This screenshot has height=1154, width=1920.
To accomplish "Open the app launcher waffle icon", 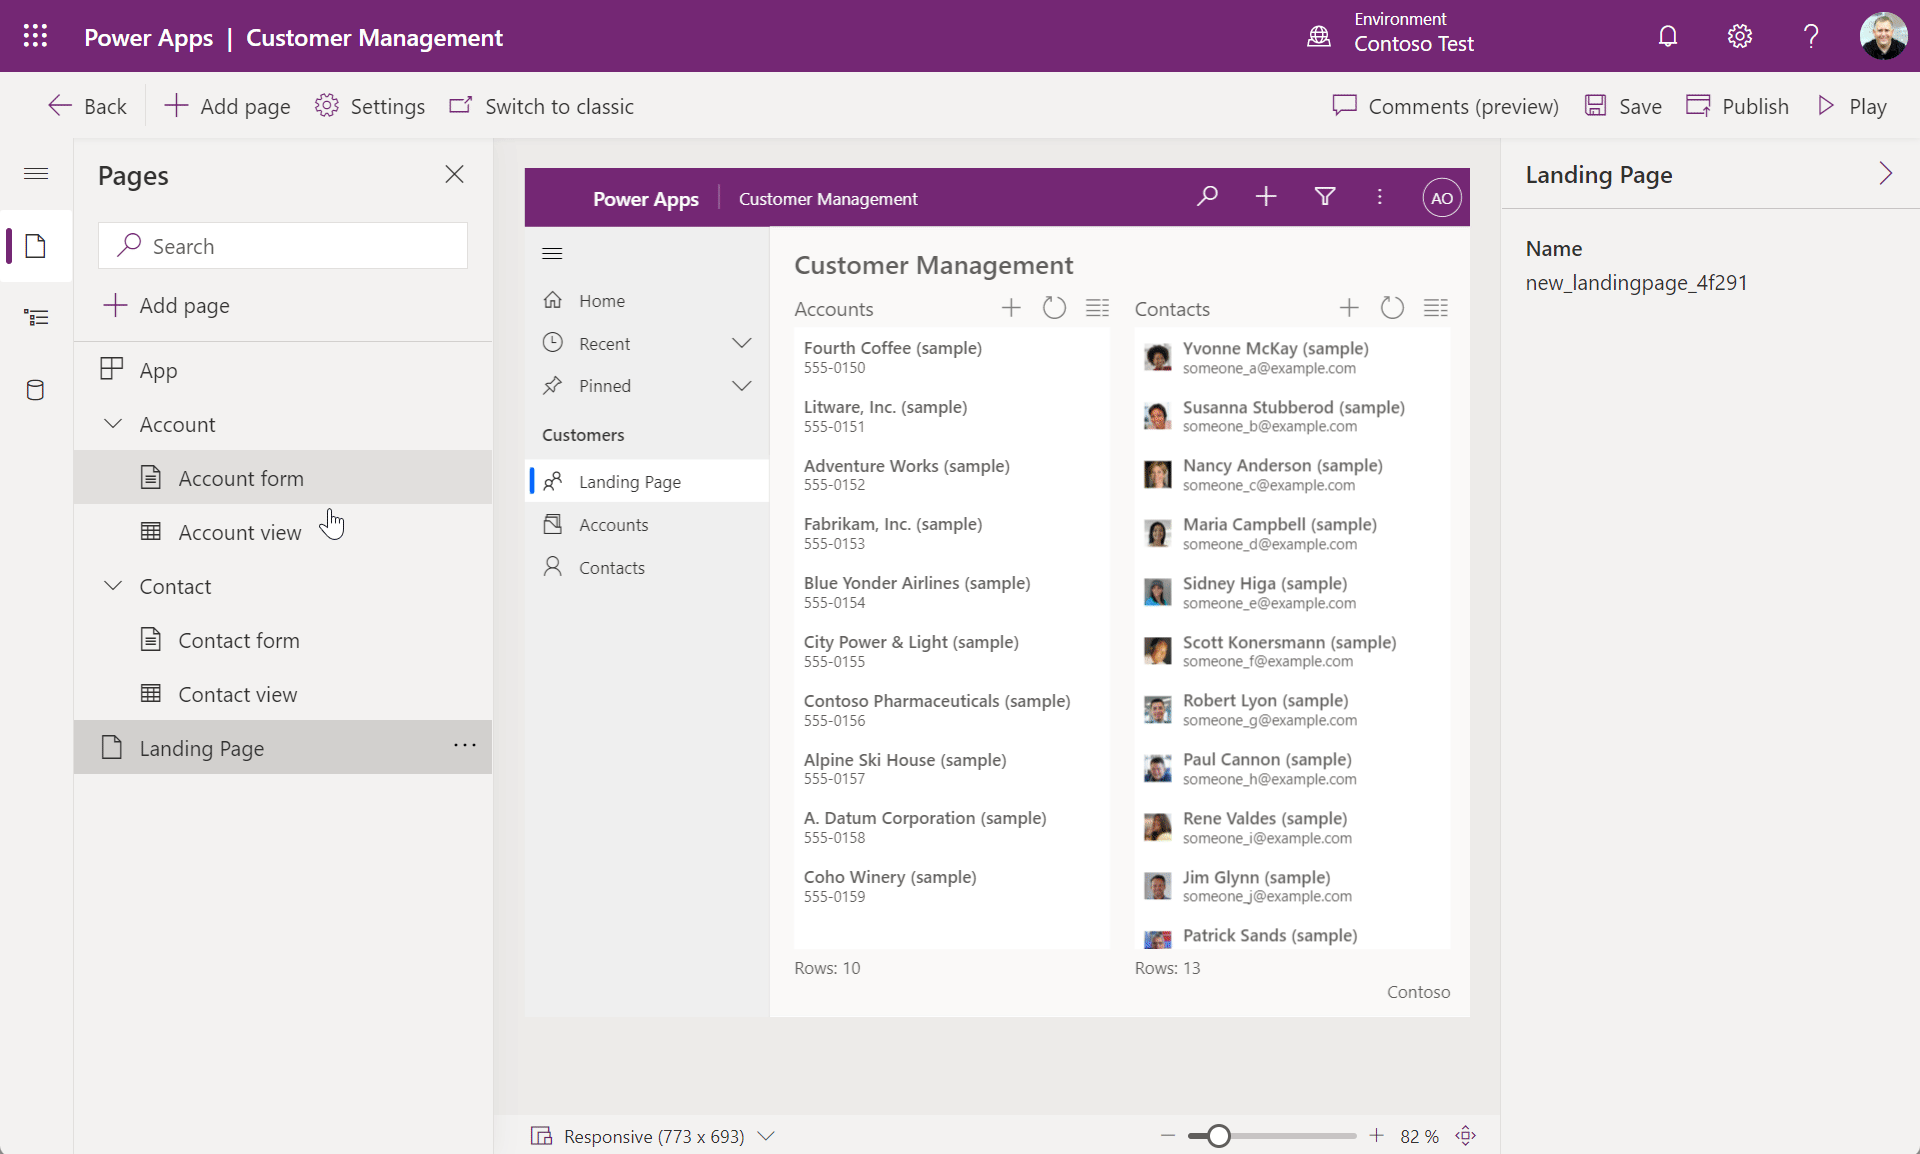I will [35, 36].
